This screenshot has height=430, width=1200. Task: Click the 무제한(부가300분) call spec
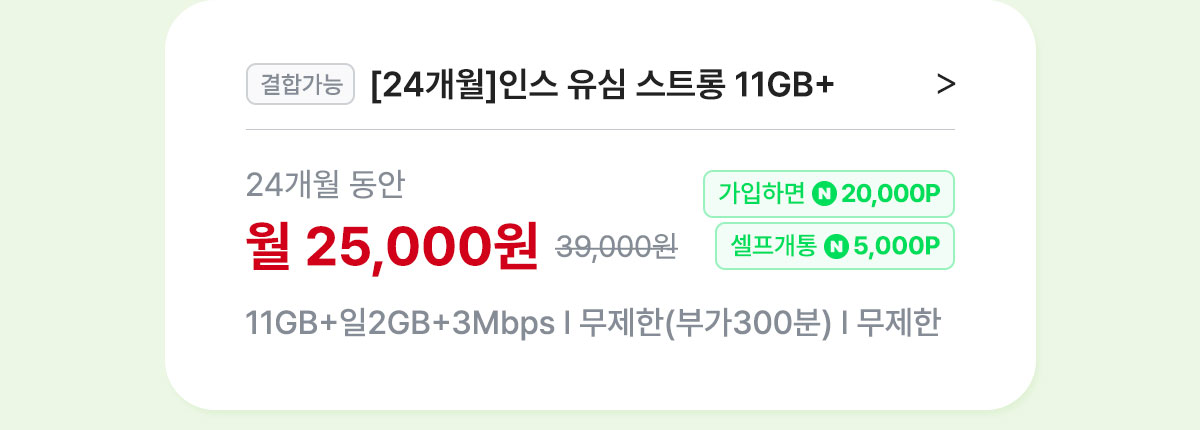click(x=706, y=325)
